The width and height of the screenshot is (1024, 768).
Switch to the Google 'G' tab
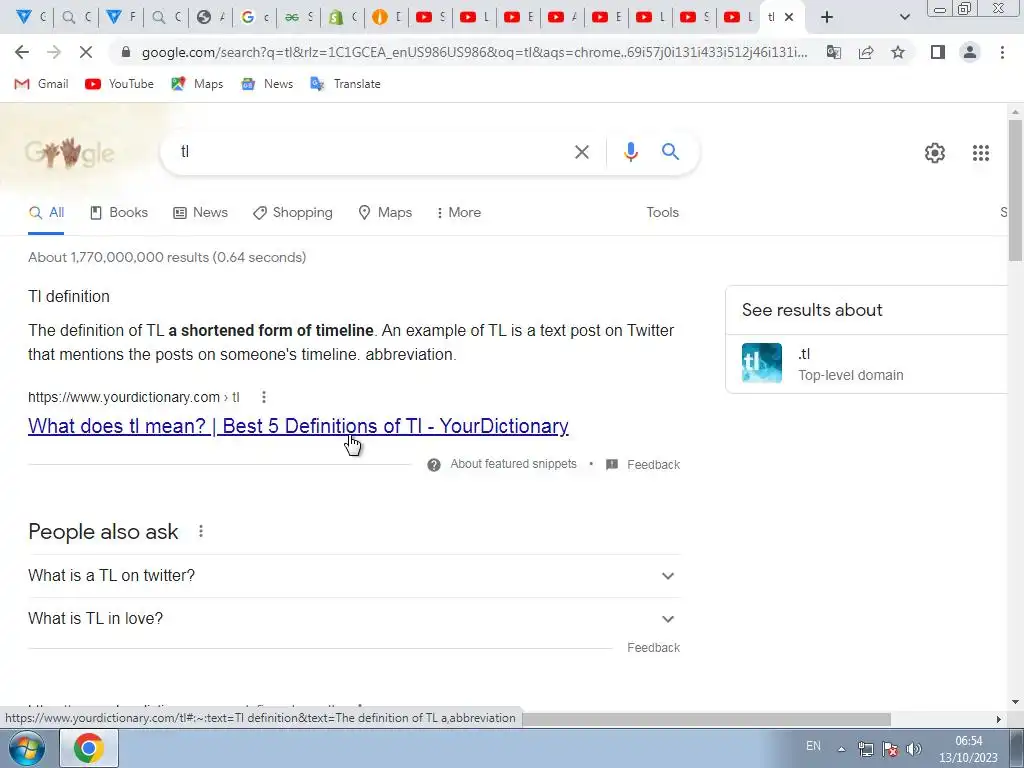pos(254,17)
